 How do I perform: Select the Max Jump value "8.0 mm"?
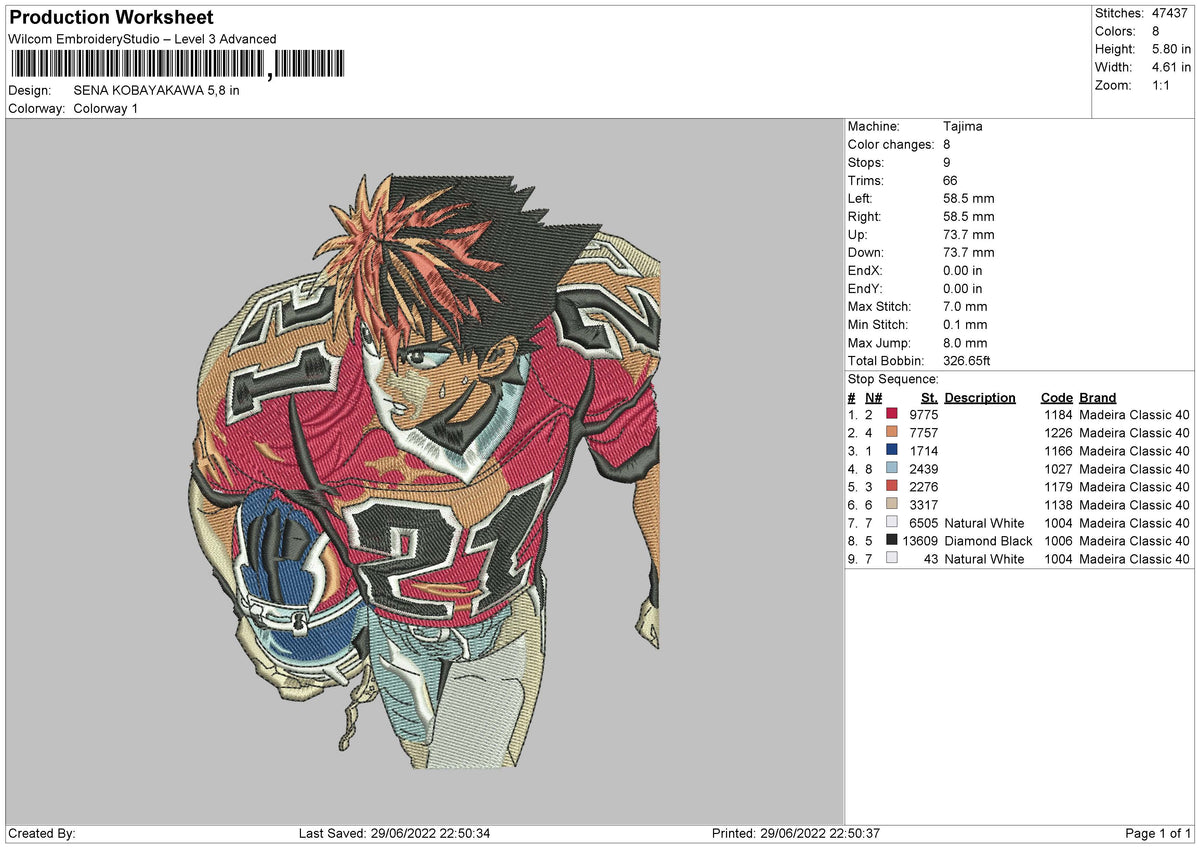(x=965, y=343)
